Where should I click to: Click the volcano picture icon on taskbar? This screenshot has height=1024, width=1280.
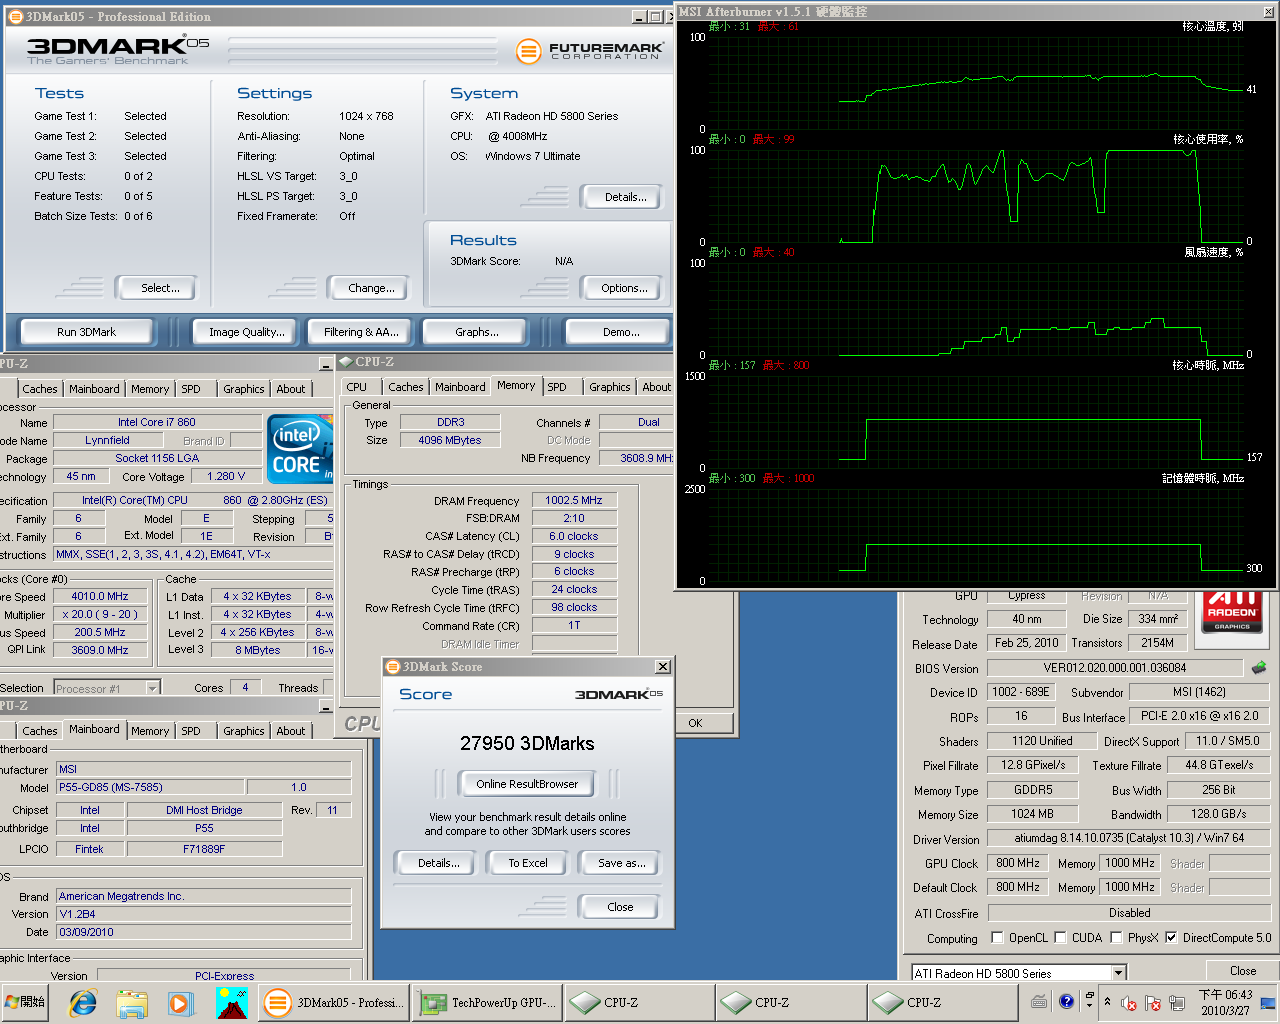(231, 1002)
